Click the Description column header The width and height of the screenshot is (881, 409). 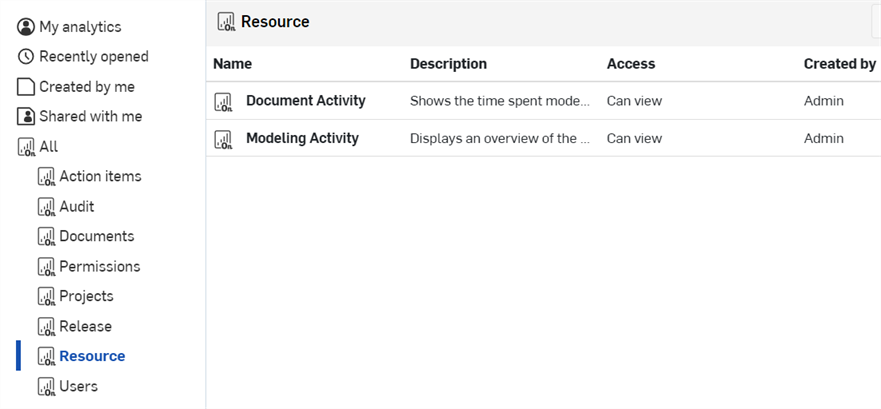point(448,64)
